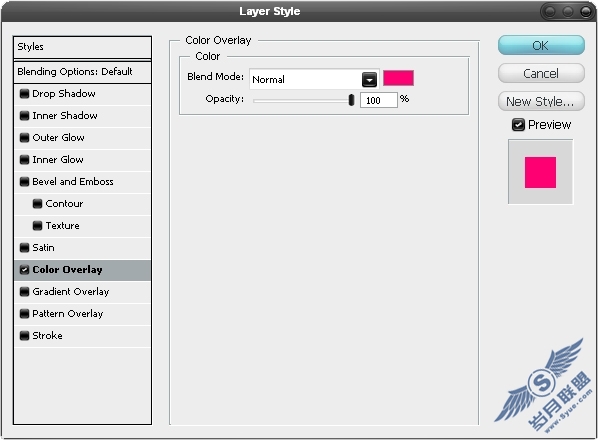
Task: Tick the Stroke checkbox
Action: 24,336
